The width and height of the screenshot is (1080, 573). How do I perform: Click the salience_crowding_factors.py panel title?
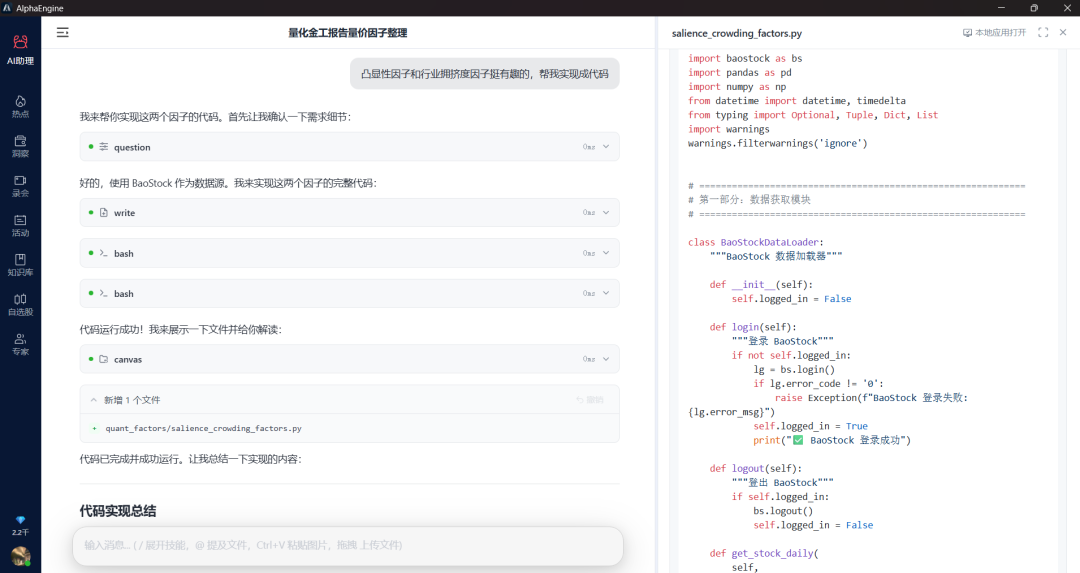[x=736, y=33]
